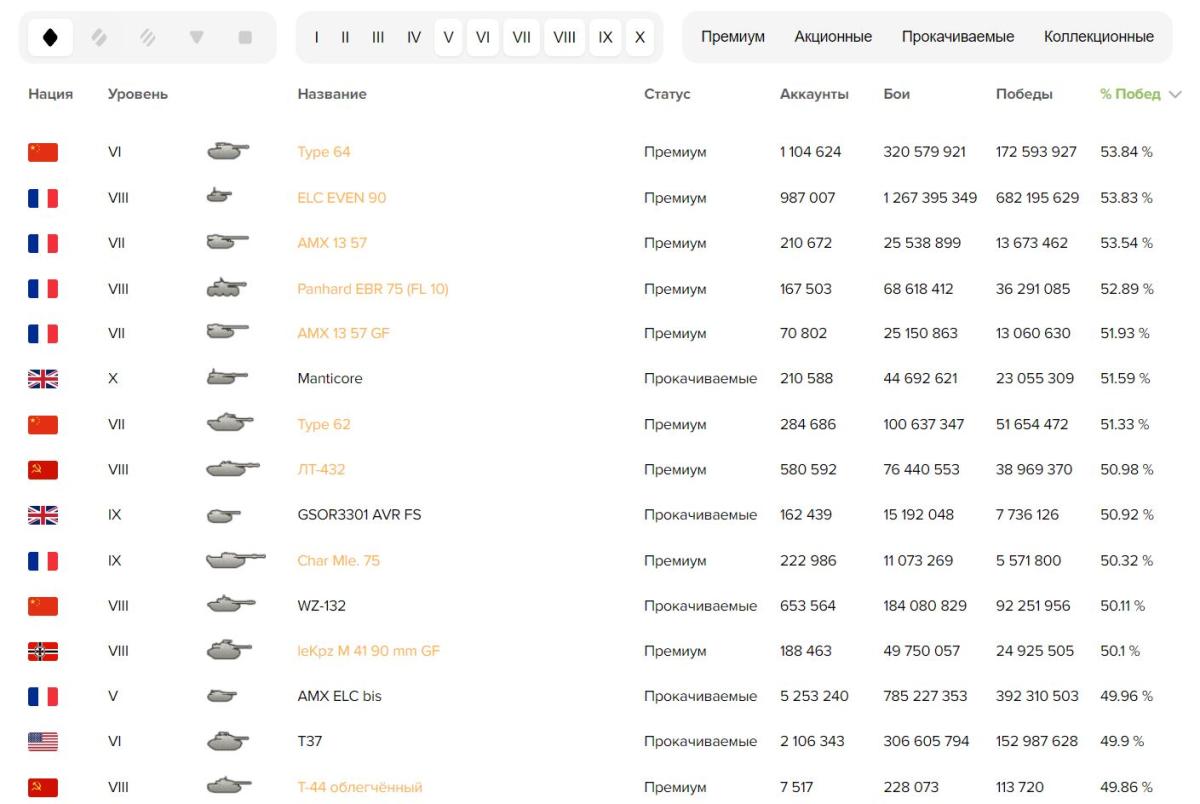Toggle the tier V filter

(448, 38)
